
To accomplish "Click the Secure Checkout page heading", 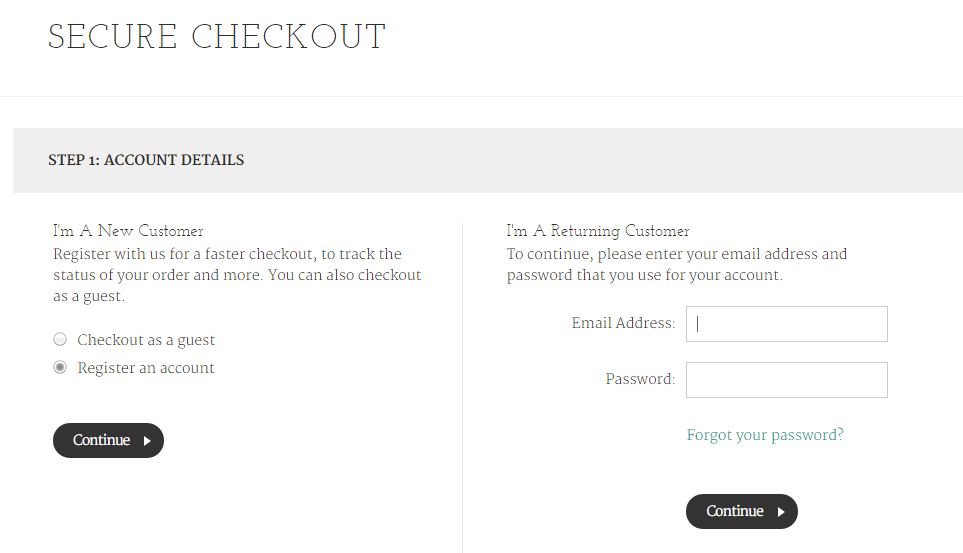I will tap(217, 37).
